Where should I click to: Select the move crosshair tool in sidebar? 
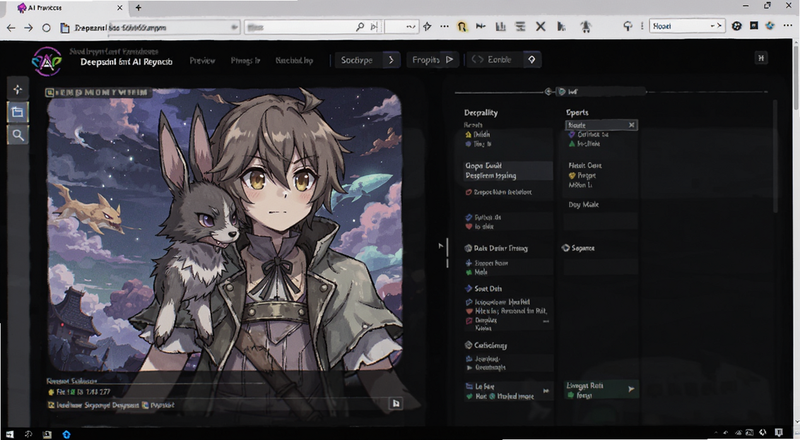pyautogui.click(x=17, y=89)
